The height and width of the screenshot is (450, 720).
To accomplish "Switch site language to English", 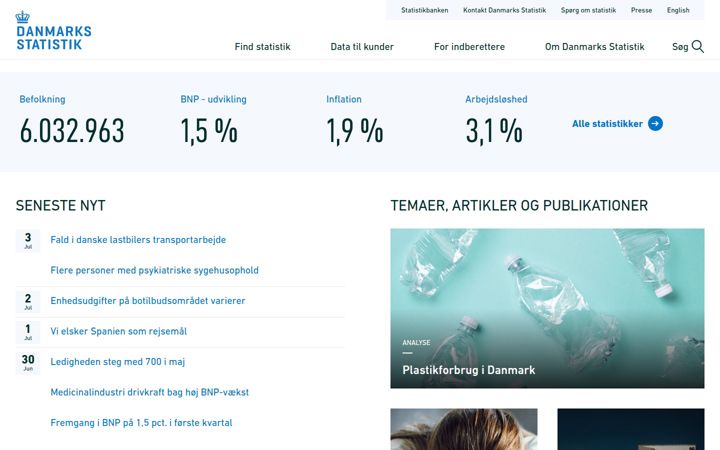I will (x=678, y=10).
